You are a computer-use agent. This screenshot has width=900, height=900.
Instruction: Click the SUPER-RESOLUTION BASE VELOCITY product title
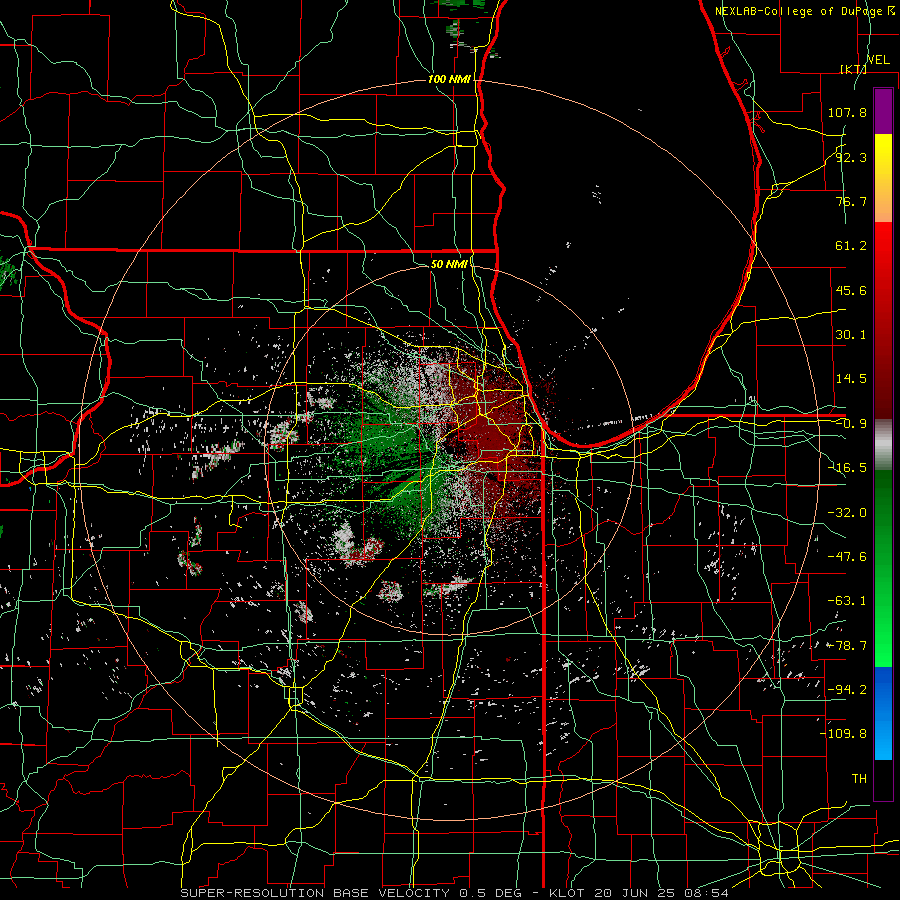coord(315,893)
